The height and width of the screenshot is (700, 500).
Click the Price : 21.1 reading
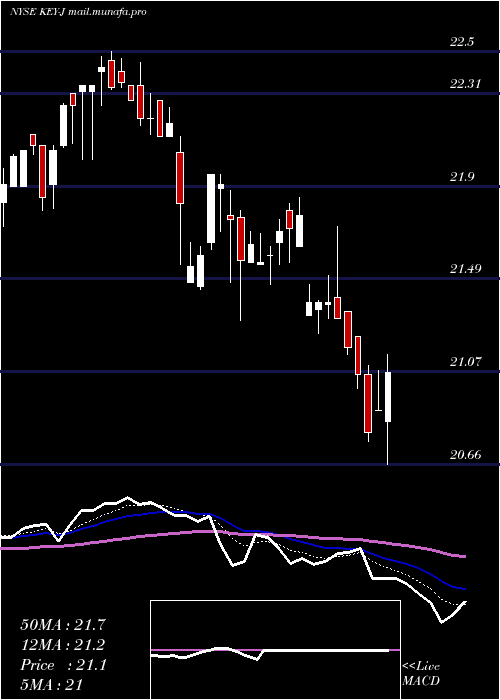pos(63,665)
